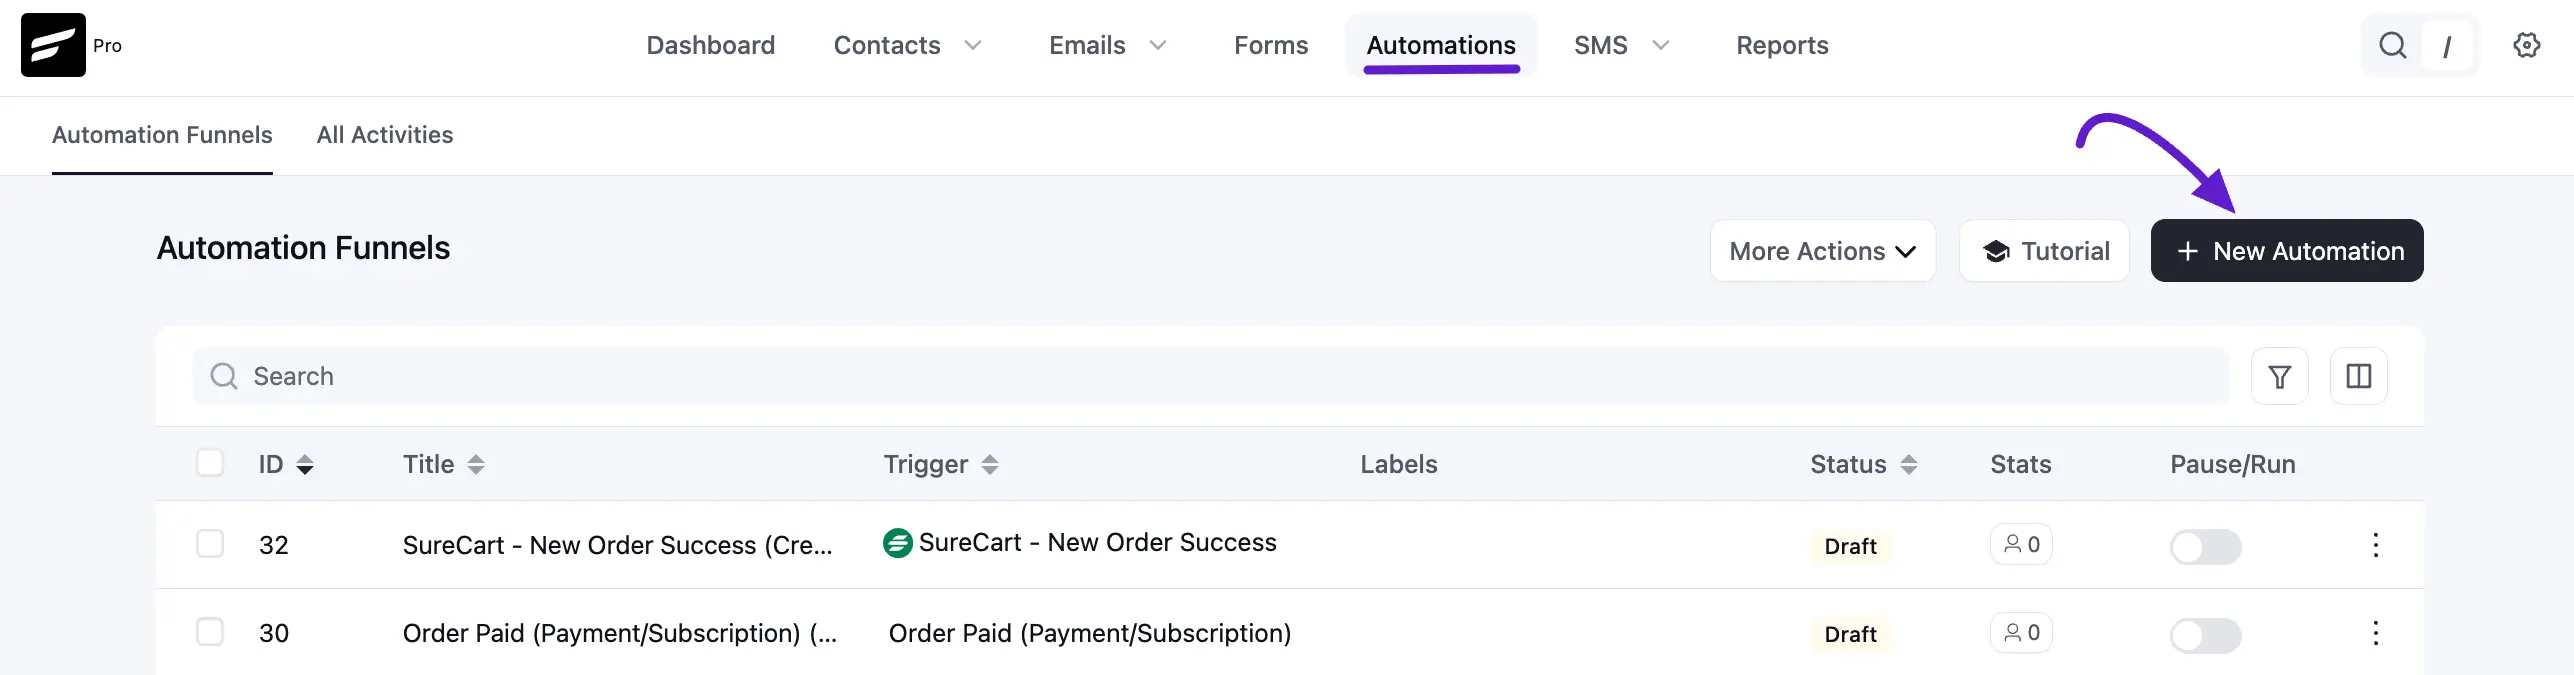This screenshot has width=2574, height=675.
Task: Click the Tutorial button
Action: pyautogui.click(x=2044, y=251)
